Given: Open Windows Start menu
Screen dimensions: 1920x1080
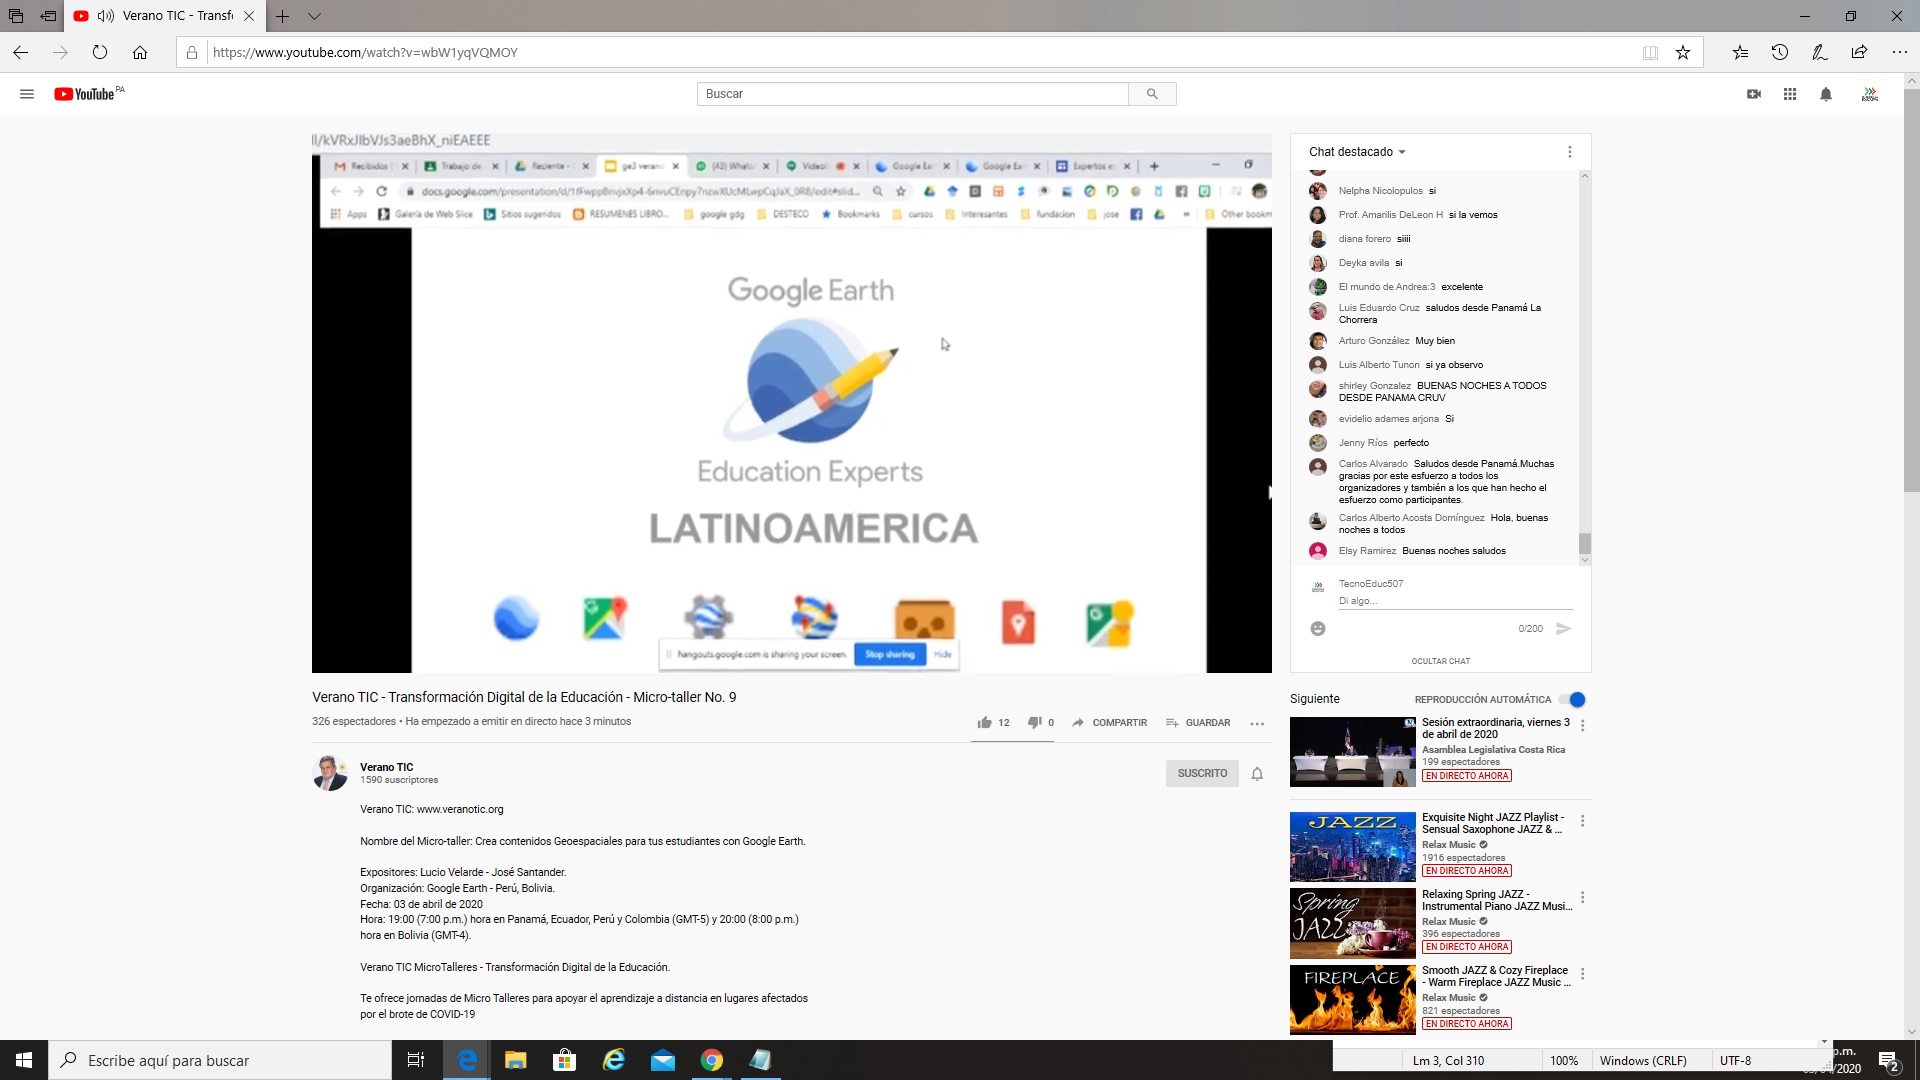Looking at the screenshot, I should click(x=24, y=1060).
